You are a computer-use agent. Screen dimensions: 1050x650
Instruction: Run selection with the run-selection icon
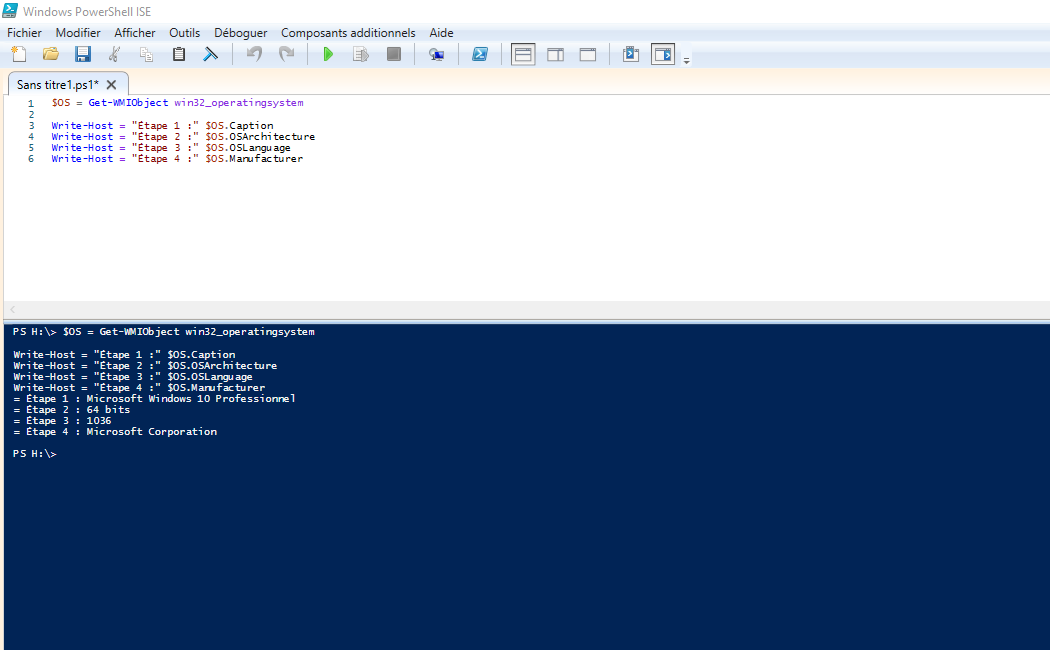[x=361, y=54]
